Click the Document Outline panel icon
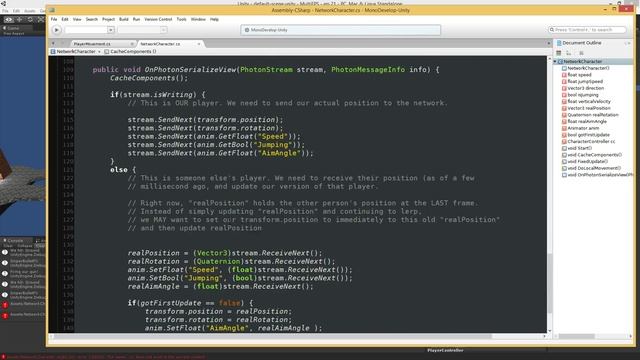Viewport: 640px width, 360px height. (x=559, y=43)
